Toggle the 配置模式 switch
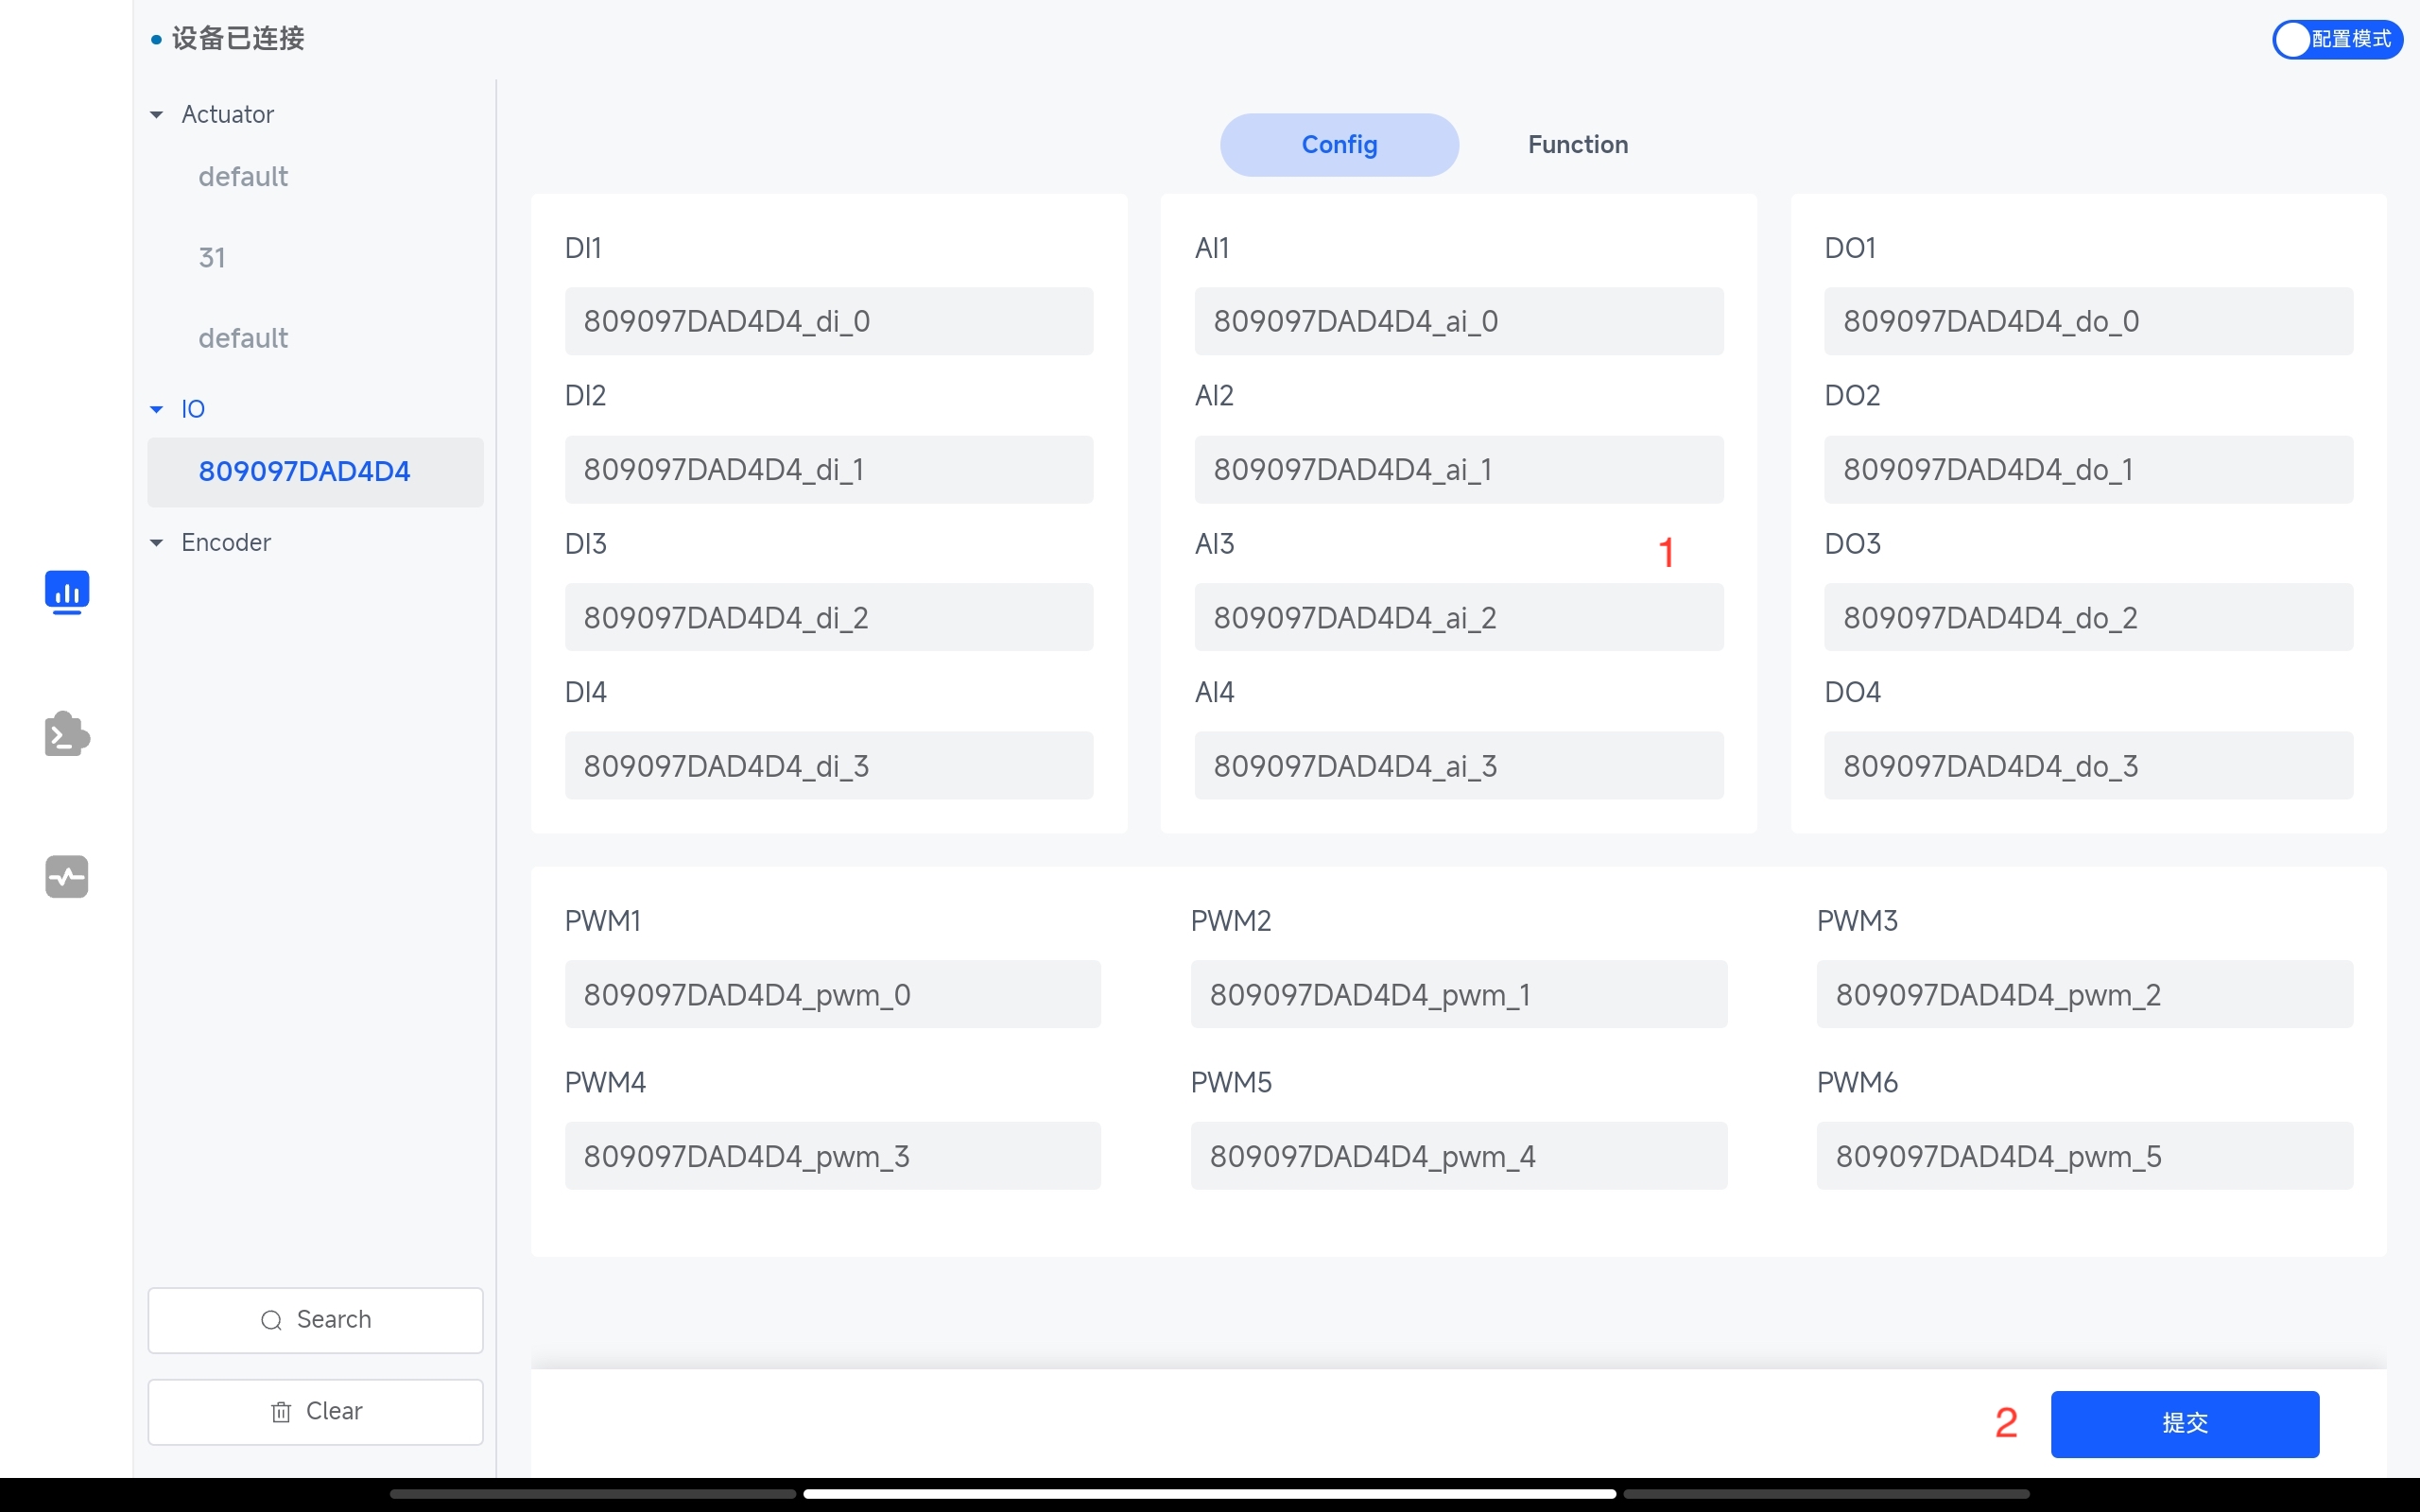Screen dimensions: 2420x1512 (x=2337, y=39)
